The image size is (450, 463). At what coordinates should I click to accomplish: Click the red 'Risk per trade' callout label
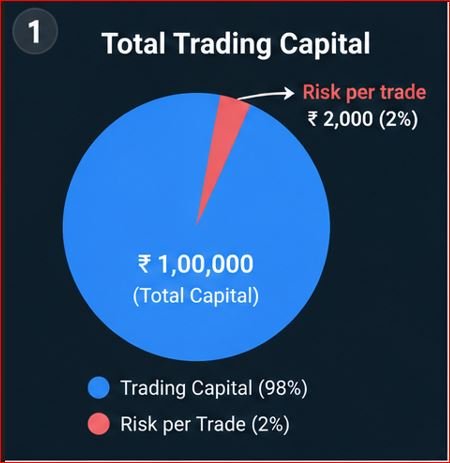pos(364,92)
